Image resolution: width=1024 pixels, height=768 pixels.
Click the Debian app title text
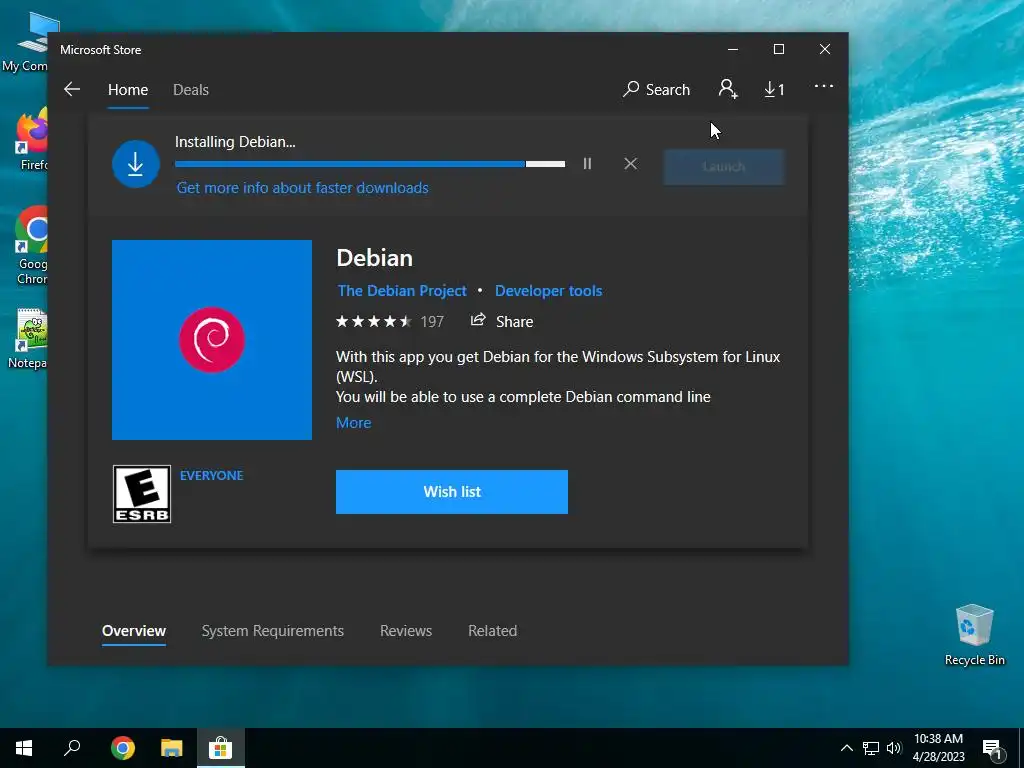click(375, 258)
